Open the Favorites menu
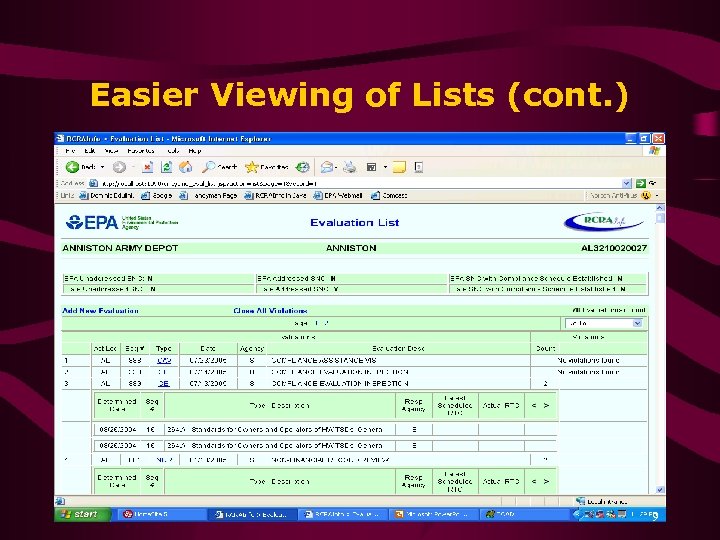The height and width of the screenshot is (540, 720). (141, 151)
